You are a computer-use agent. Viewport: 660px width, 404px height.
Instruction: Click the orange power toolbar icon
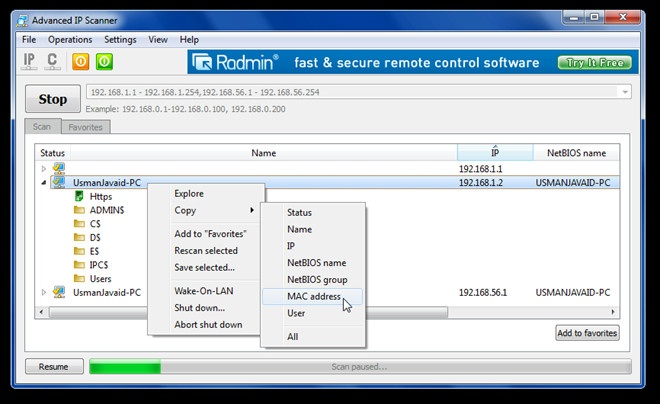(x=80, y=61)
